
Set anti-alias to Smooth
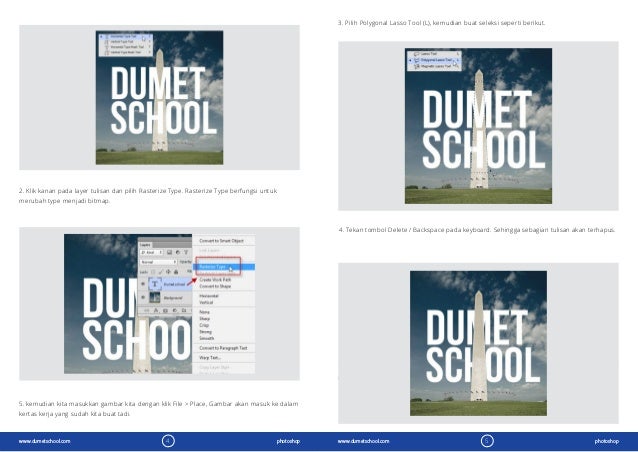click(207, 338)
